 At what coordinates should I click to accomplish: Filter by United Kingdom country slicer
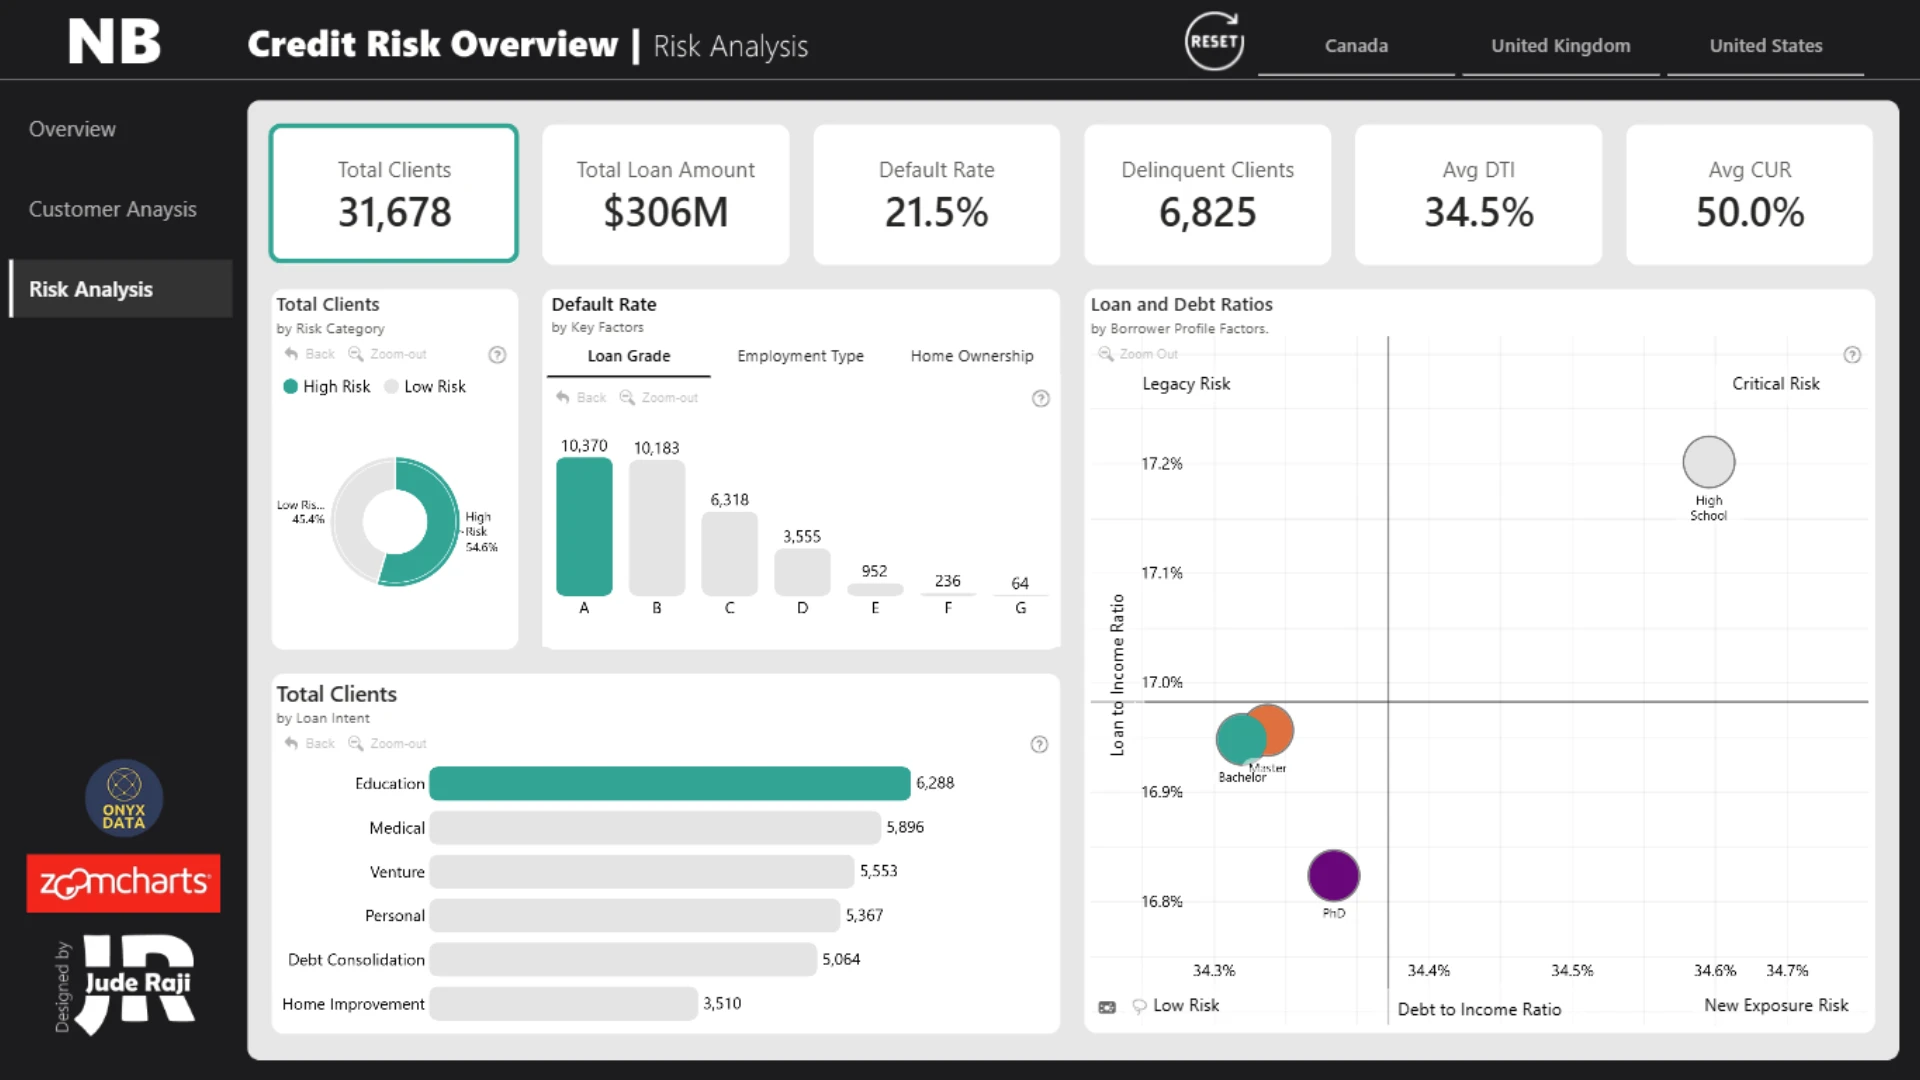tap(1560, 46)
